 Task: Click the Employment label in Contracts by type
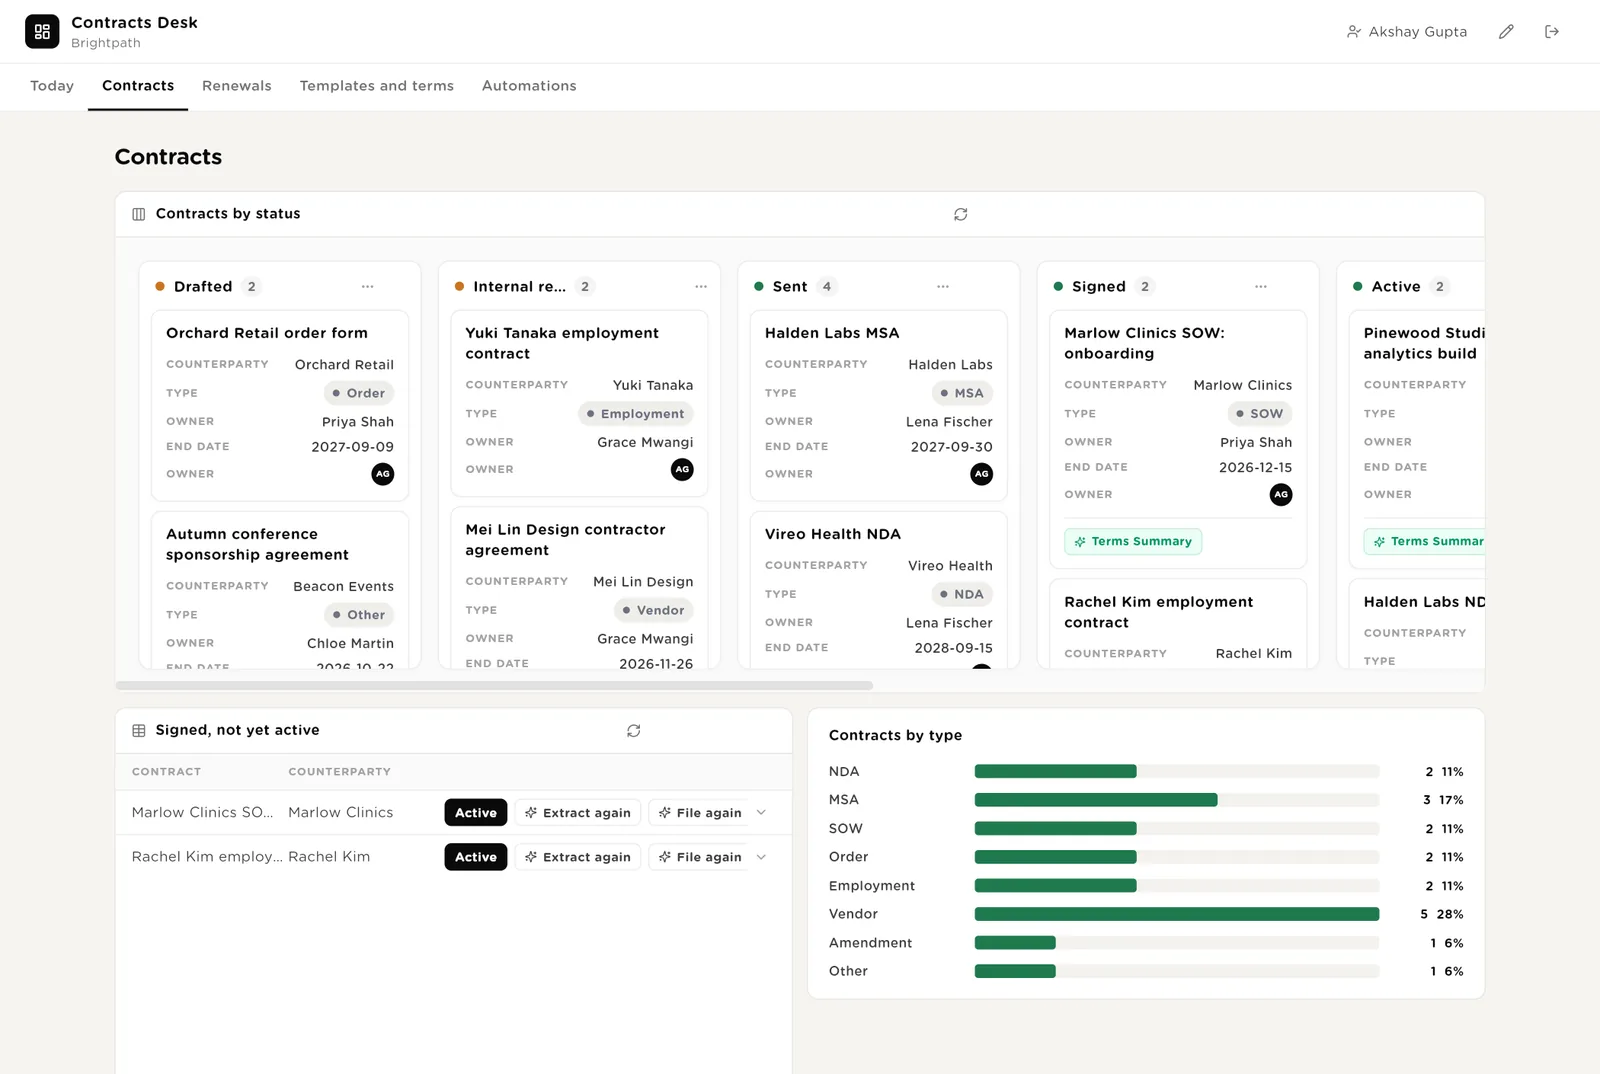872,886
